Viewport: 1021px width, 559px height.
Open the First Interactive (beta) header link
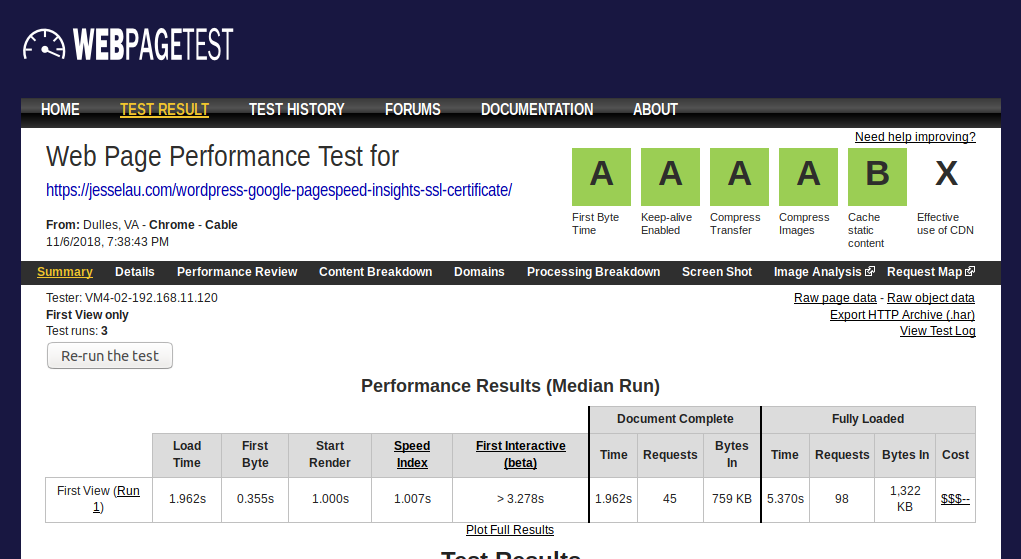point(520,454)
